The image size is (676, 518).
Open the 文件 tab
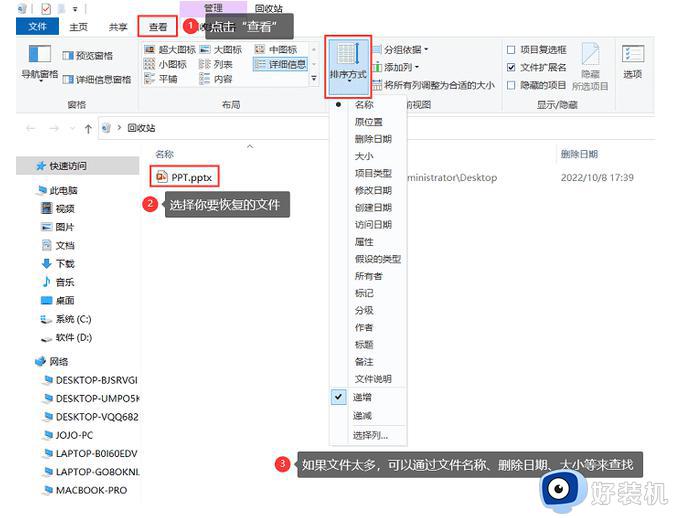[37, 27]
